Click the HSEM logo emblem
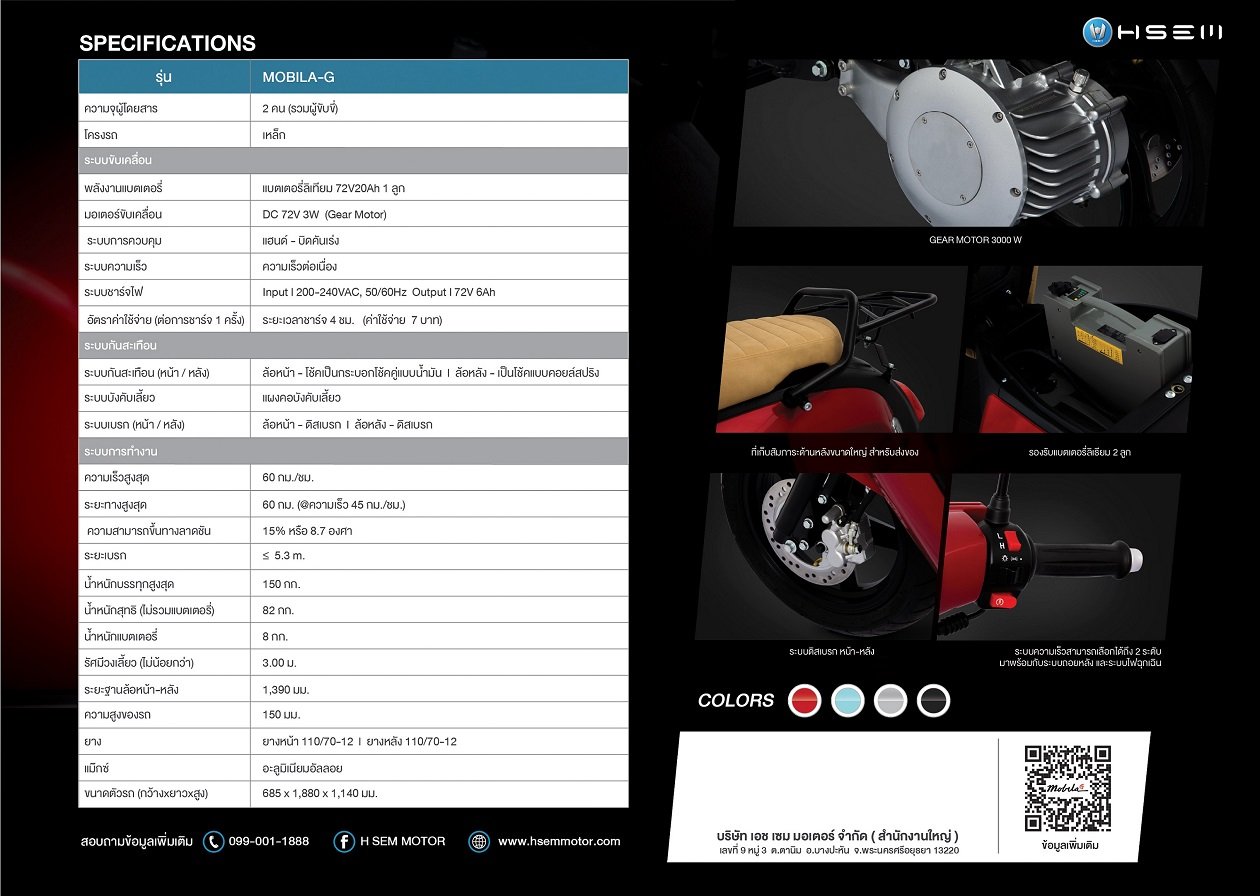The image size is (1260, 896). [1097, 33]
